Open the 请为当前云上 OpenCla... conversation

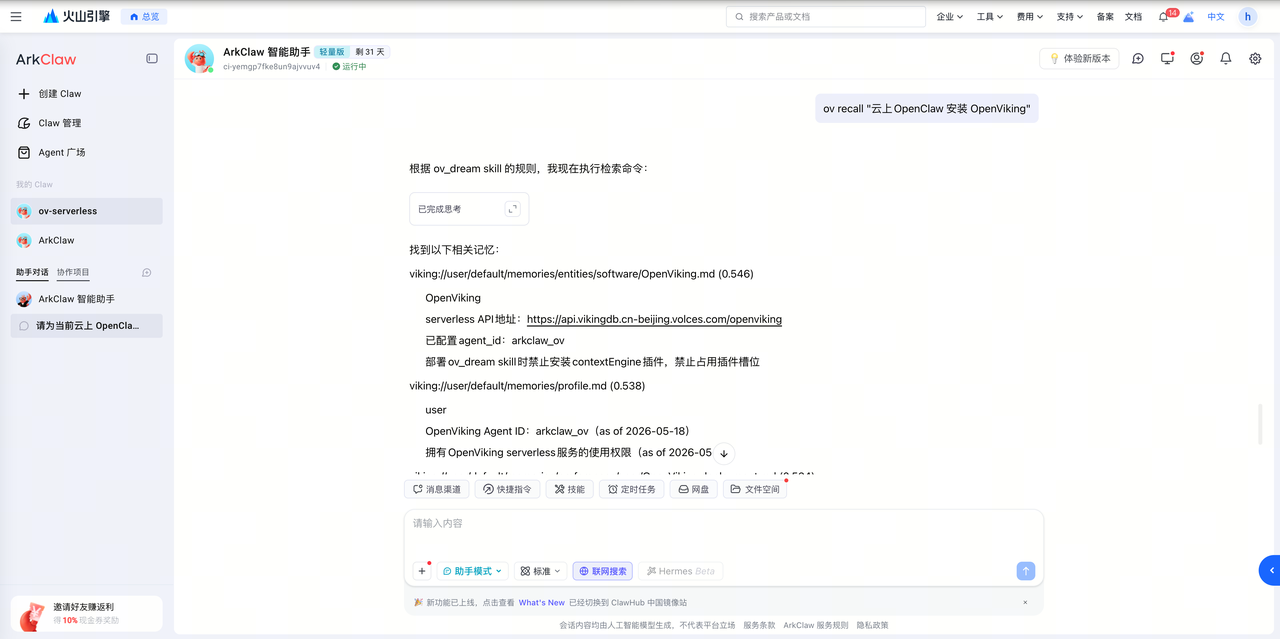coord(86,326)
